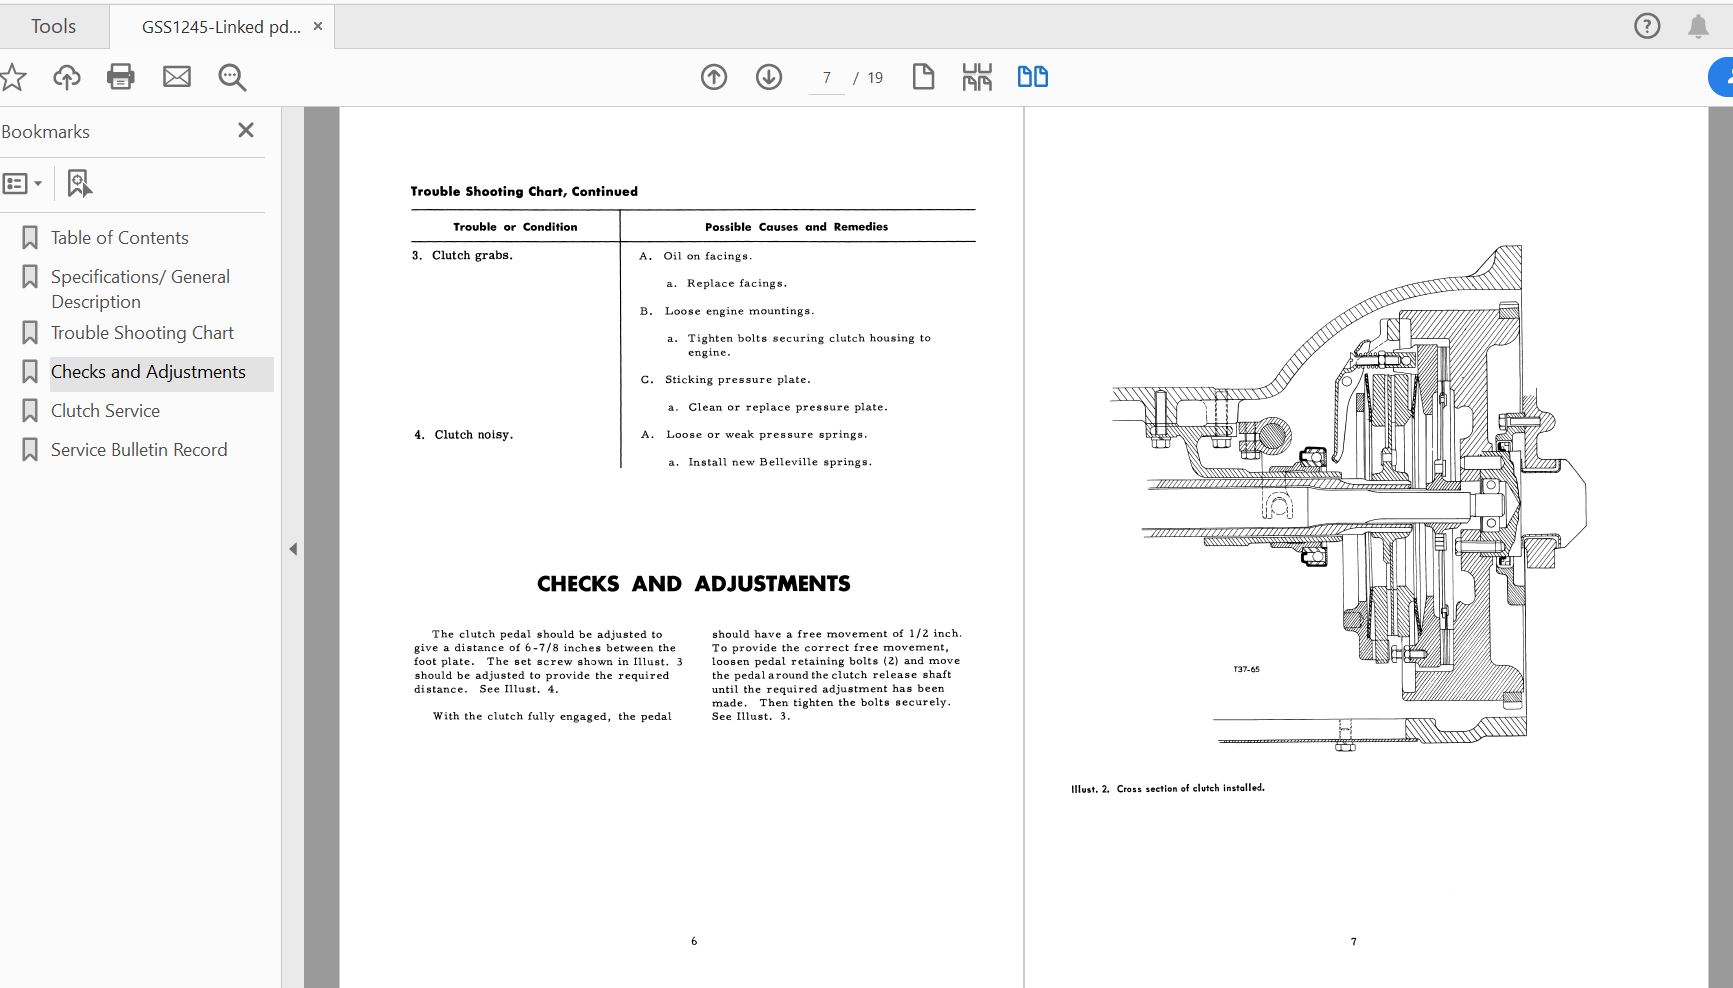Screen dimensions: 1733x988
Task: Jump to Trouble Shooting Chart bookmark
Action: 142,333
